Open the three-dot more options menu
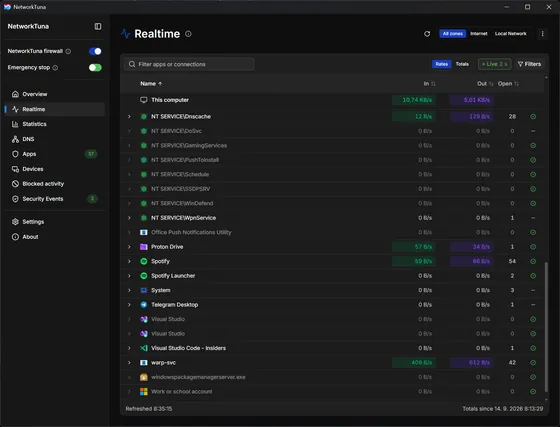 pyautogui.click(x=542, y=34)
